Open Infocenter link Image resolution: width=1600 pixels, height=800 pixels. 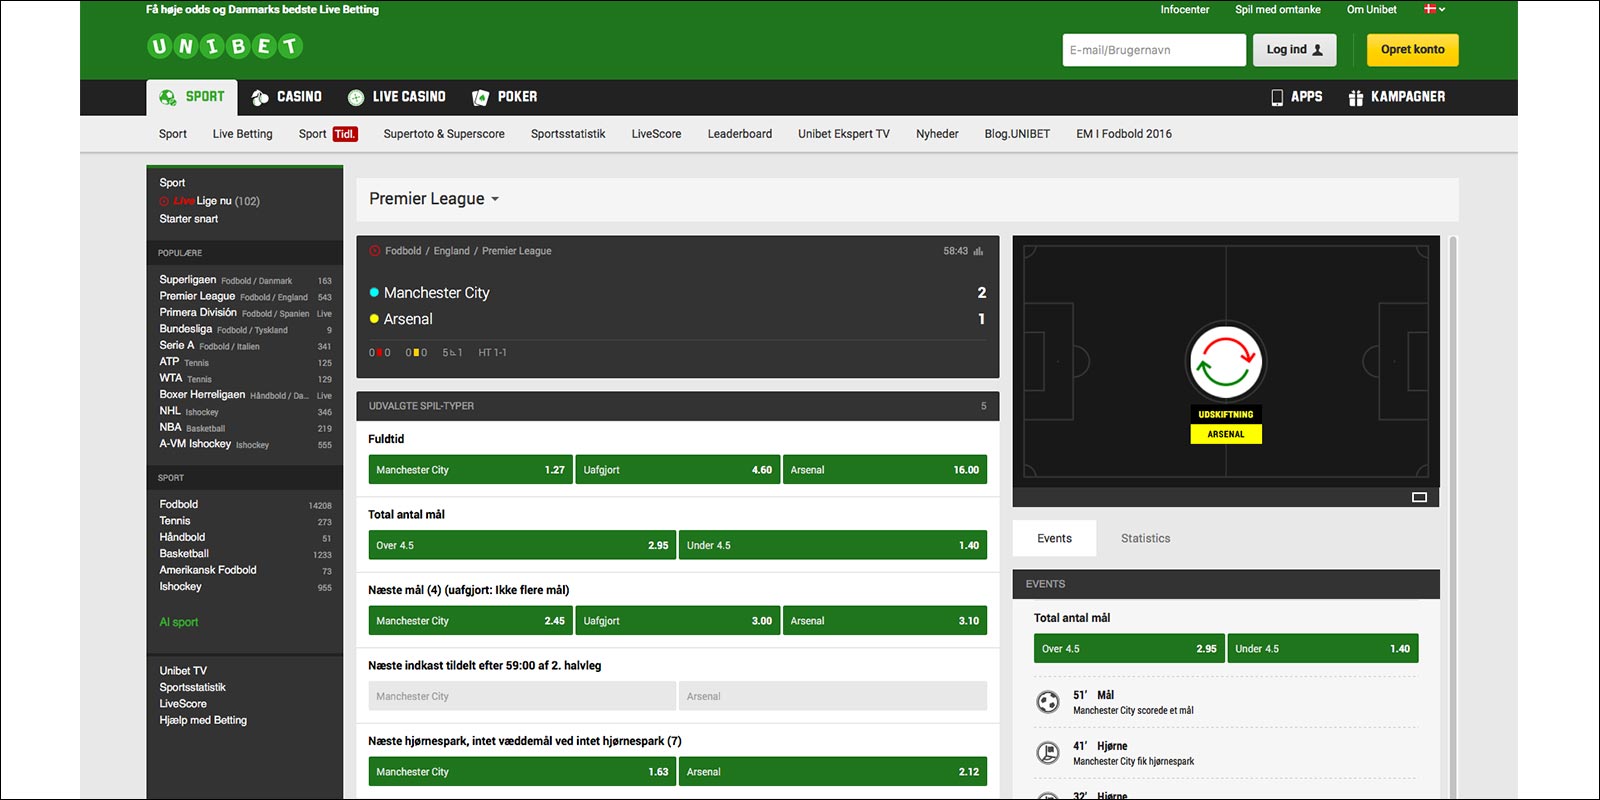tap(1185, 9)
